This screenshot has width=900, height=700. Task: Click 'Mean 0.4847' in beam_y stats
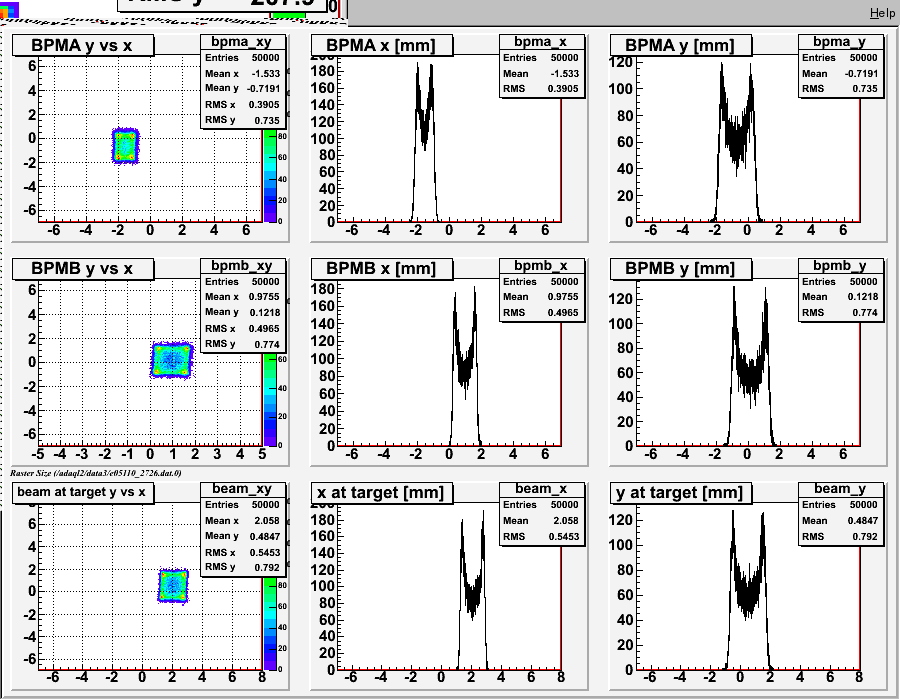point(841,520)
